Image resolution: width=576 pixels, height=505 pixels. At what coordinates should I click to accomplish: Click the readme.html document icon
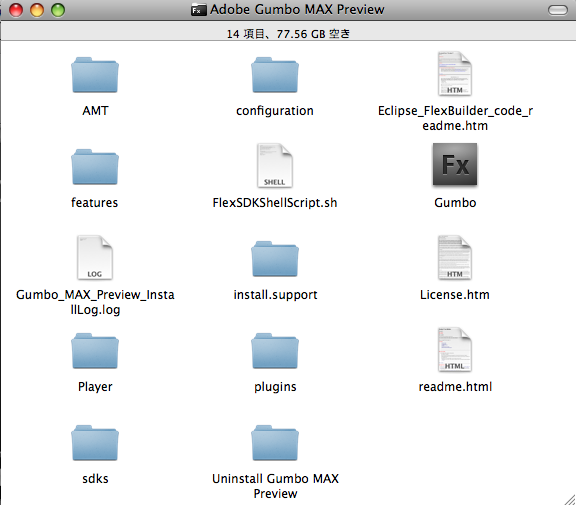point(454,350)
